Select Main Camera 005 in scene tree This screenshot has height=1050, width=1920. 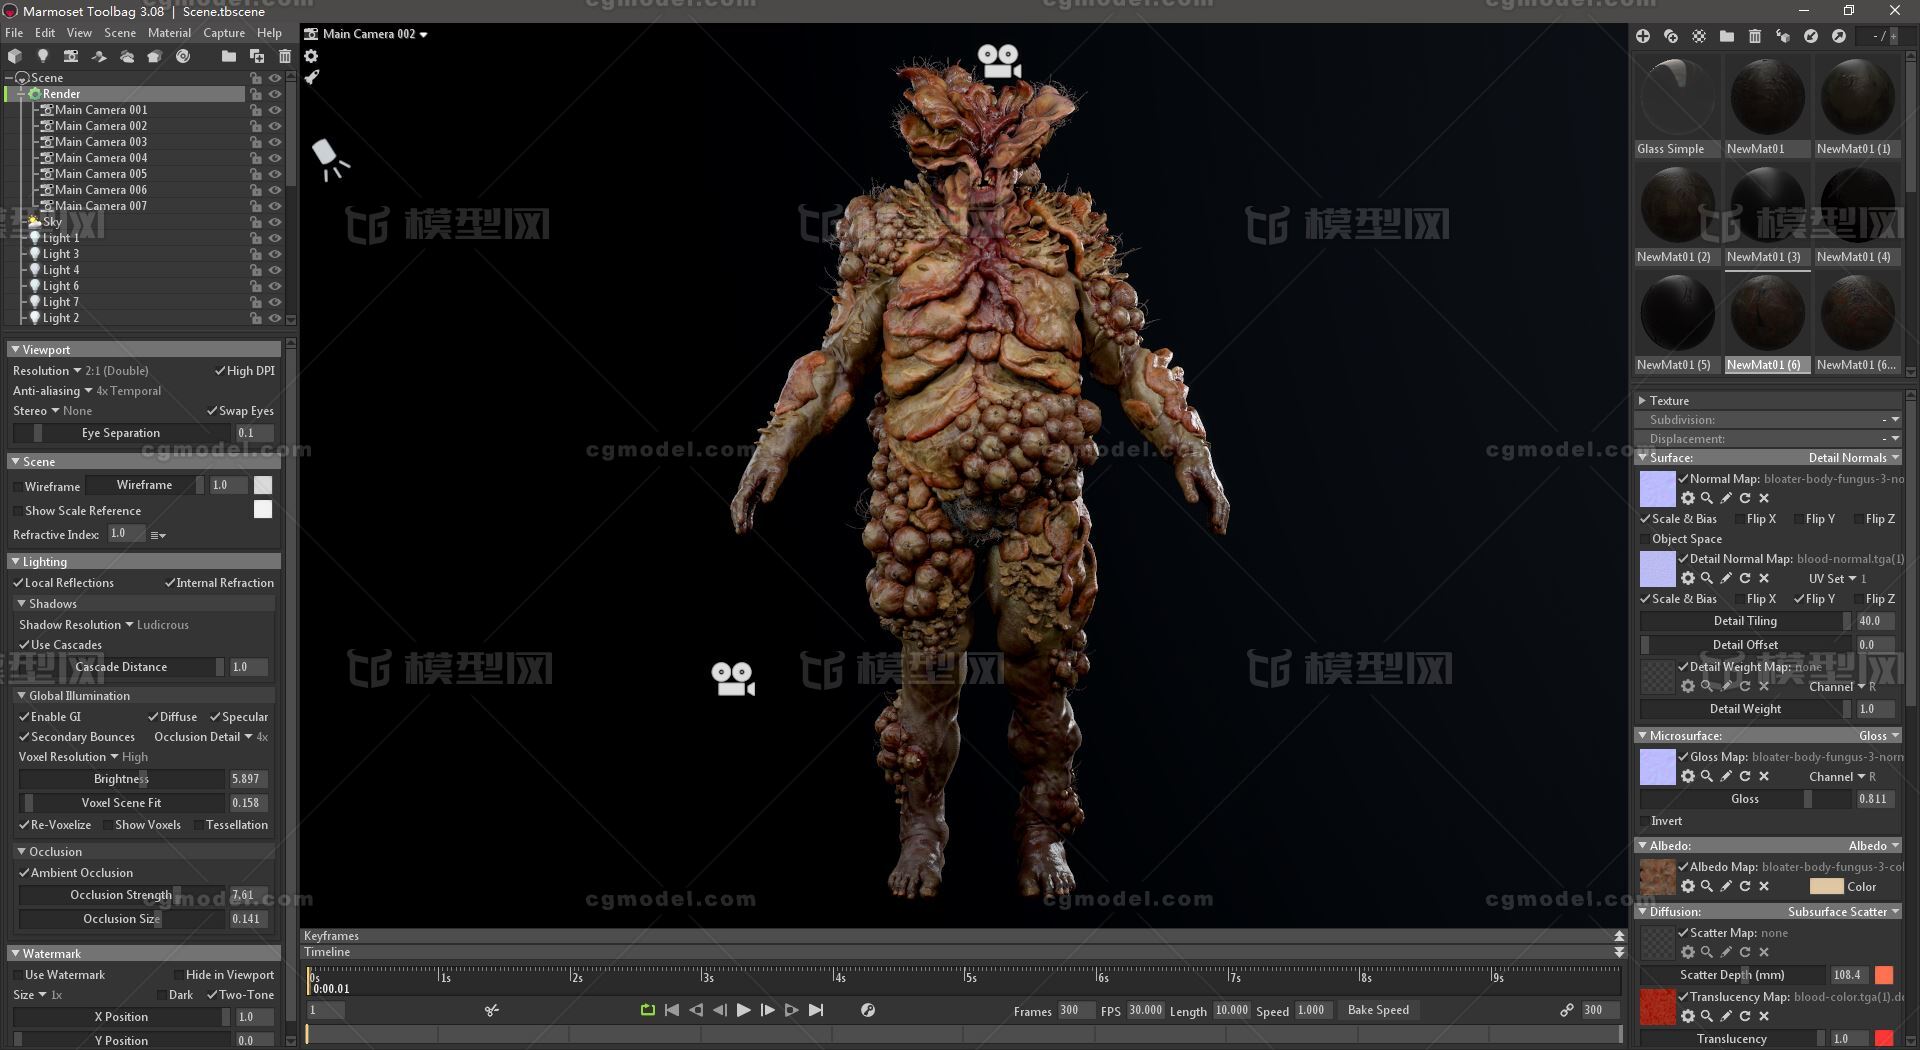point(101,174)
